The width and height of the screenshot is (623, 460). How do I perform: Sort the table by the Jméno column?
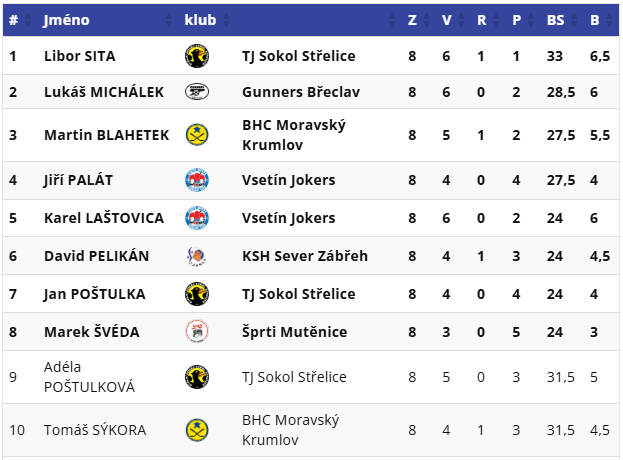(x=66, y=19)
